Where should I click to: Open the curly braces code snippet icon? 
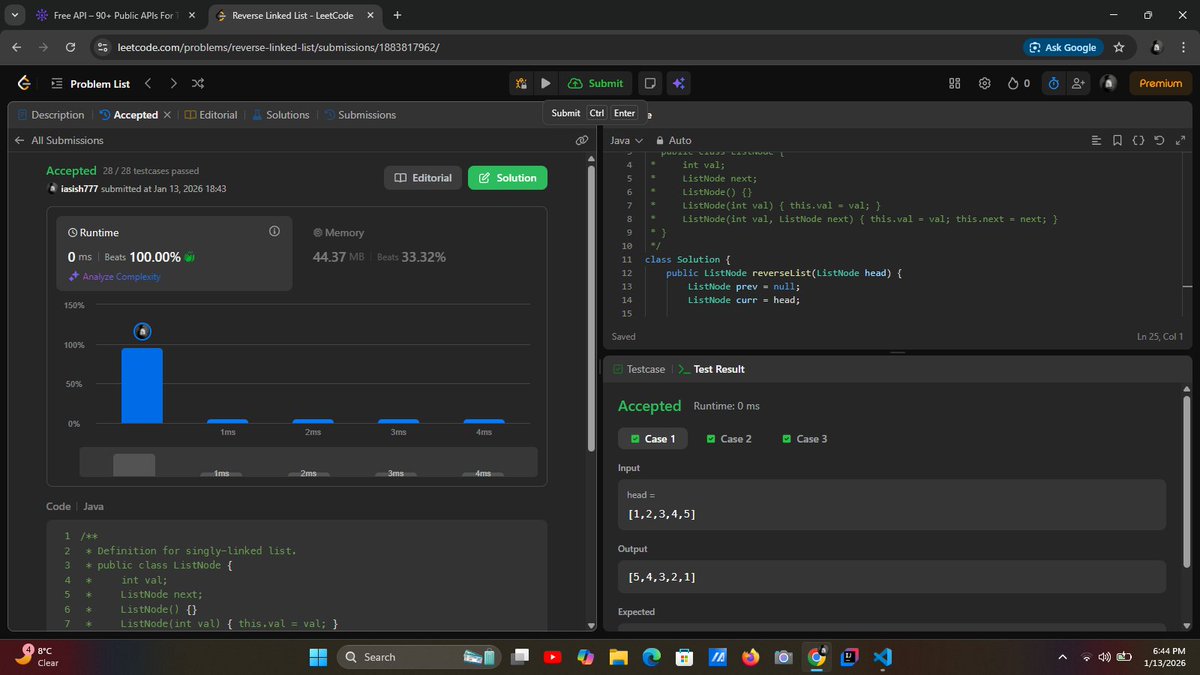click(1138, 141)
